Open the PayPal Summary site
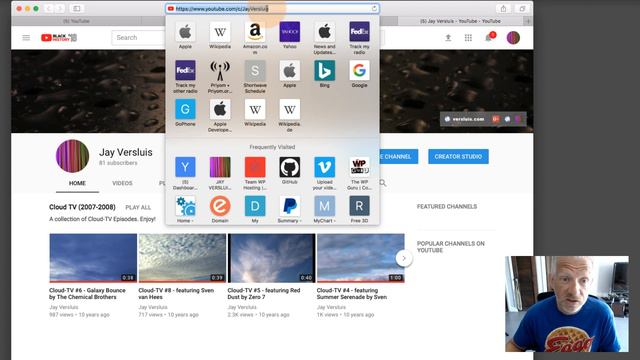 point(289,206)
